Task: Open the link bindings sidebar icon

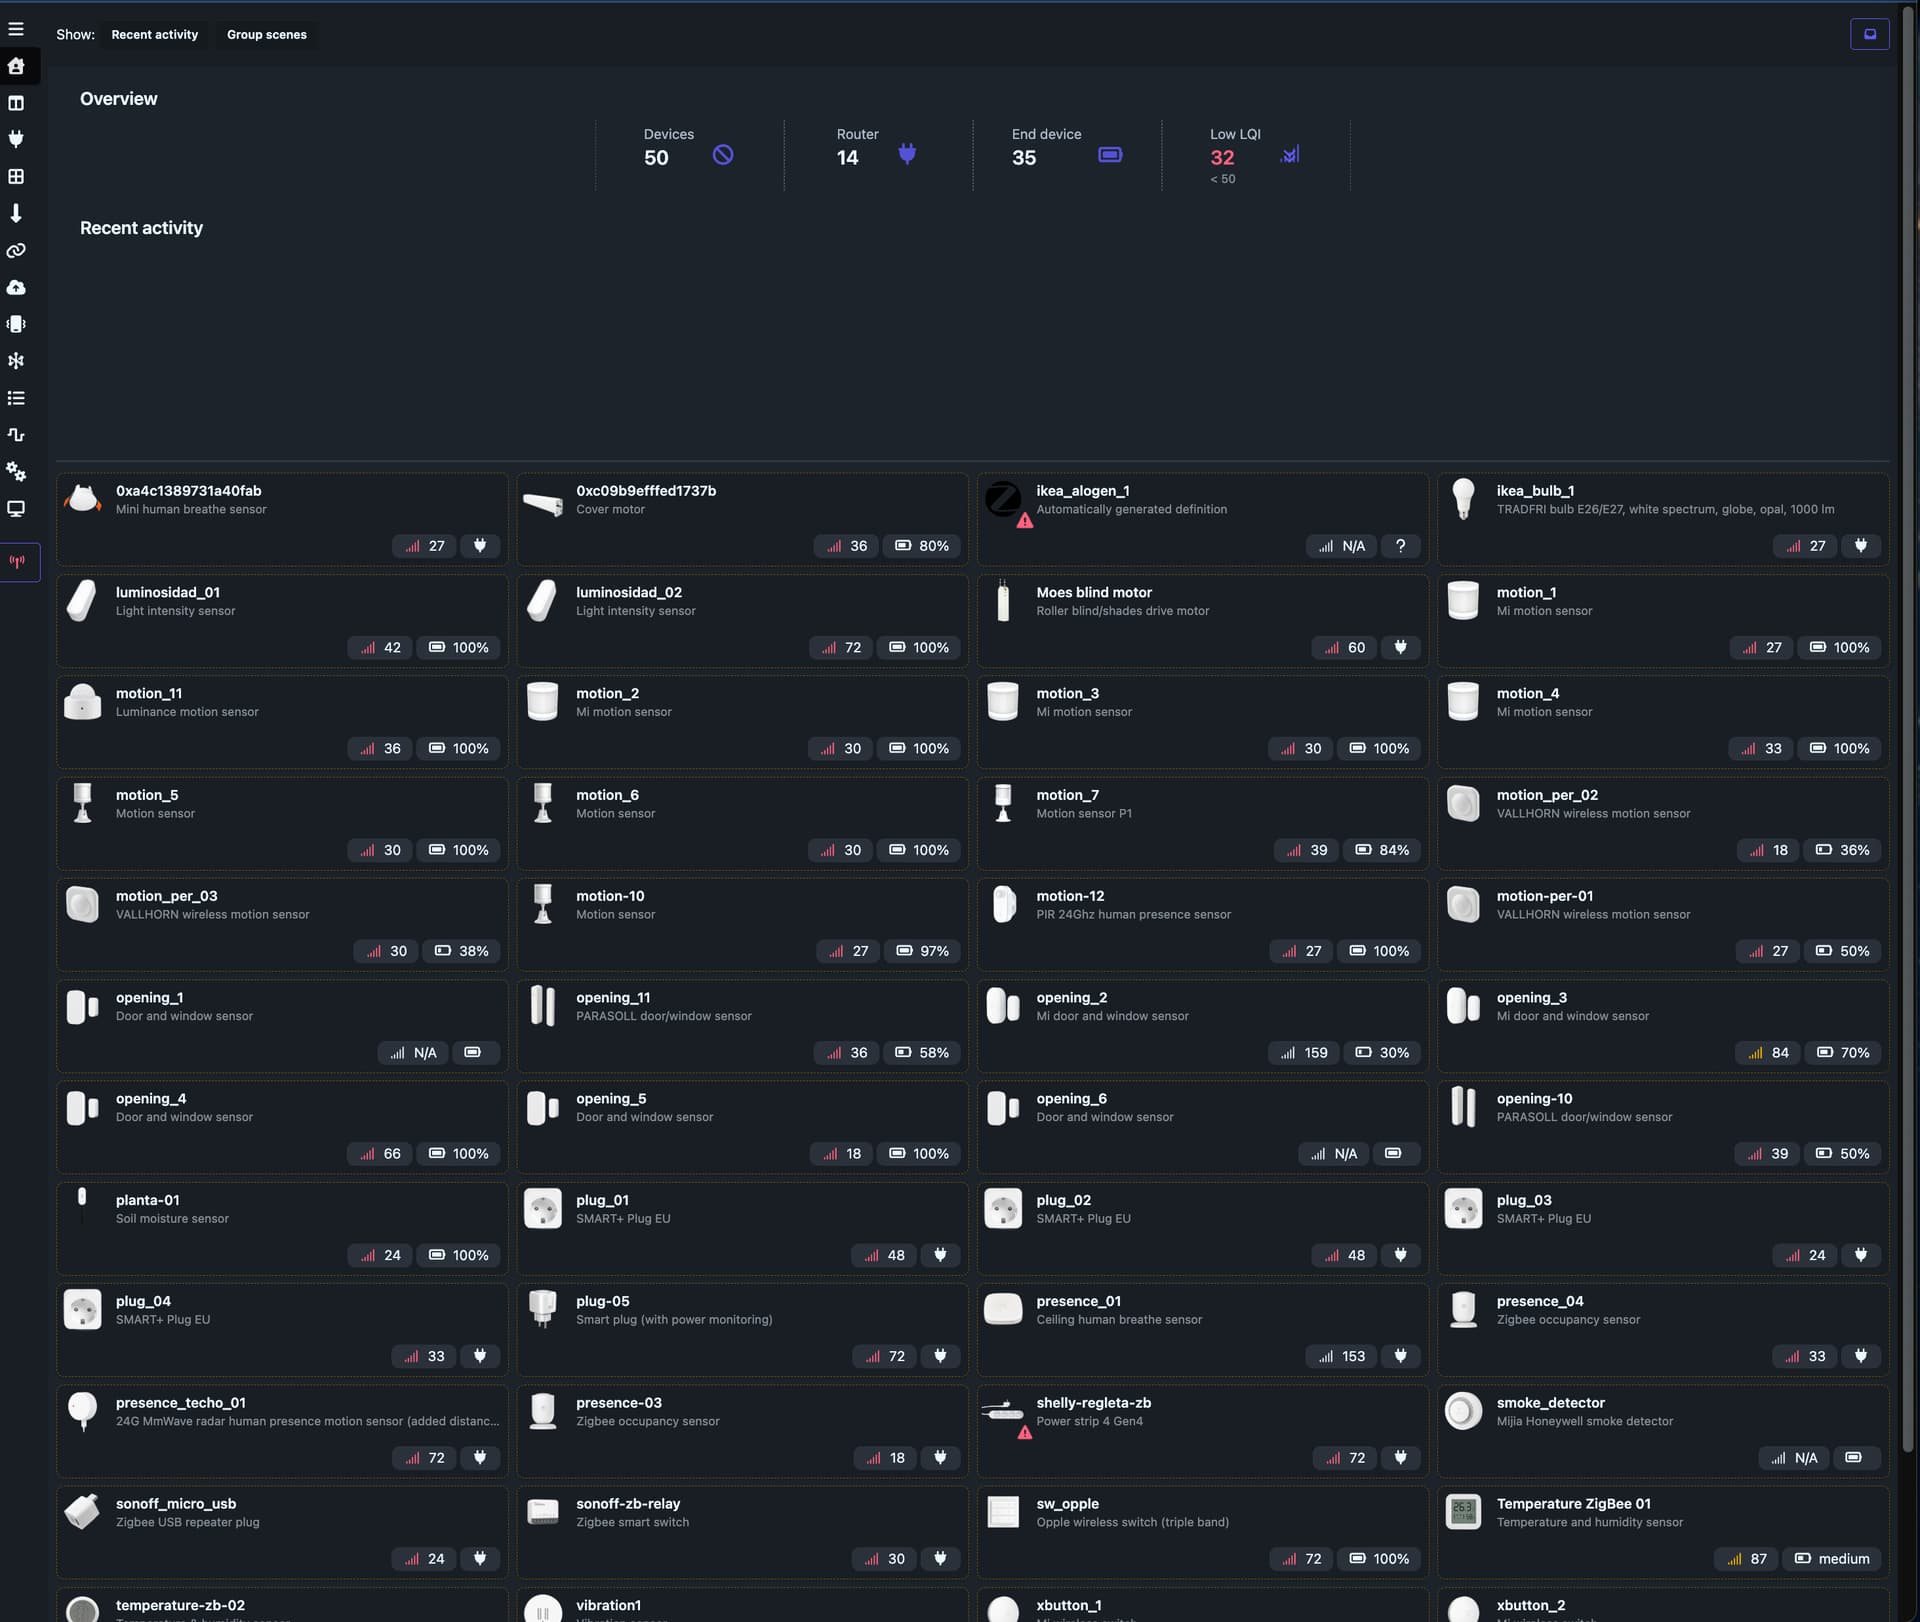Action: pyautogui.click(x=16, y=250)
